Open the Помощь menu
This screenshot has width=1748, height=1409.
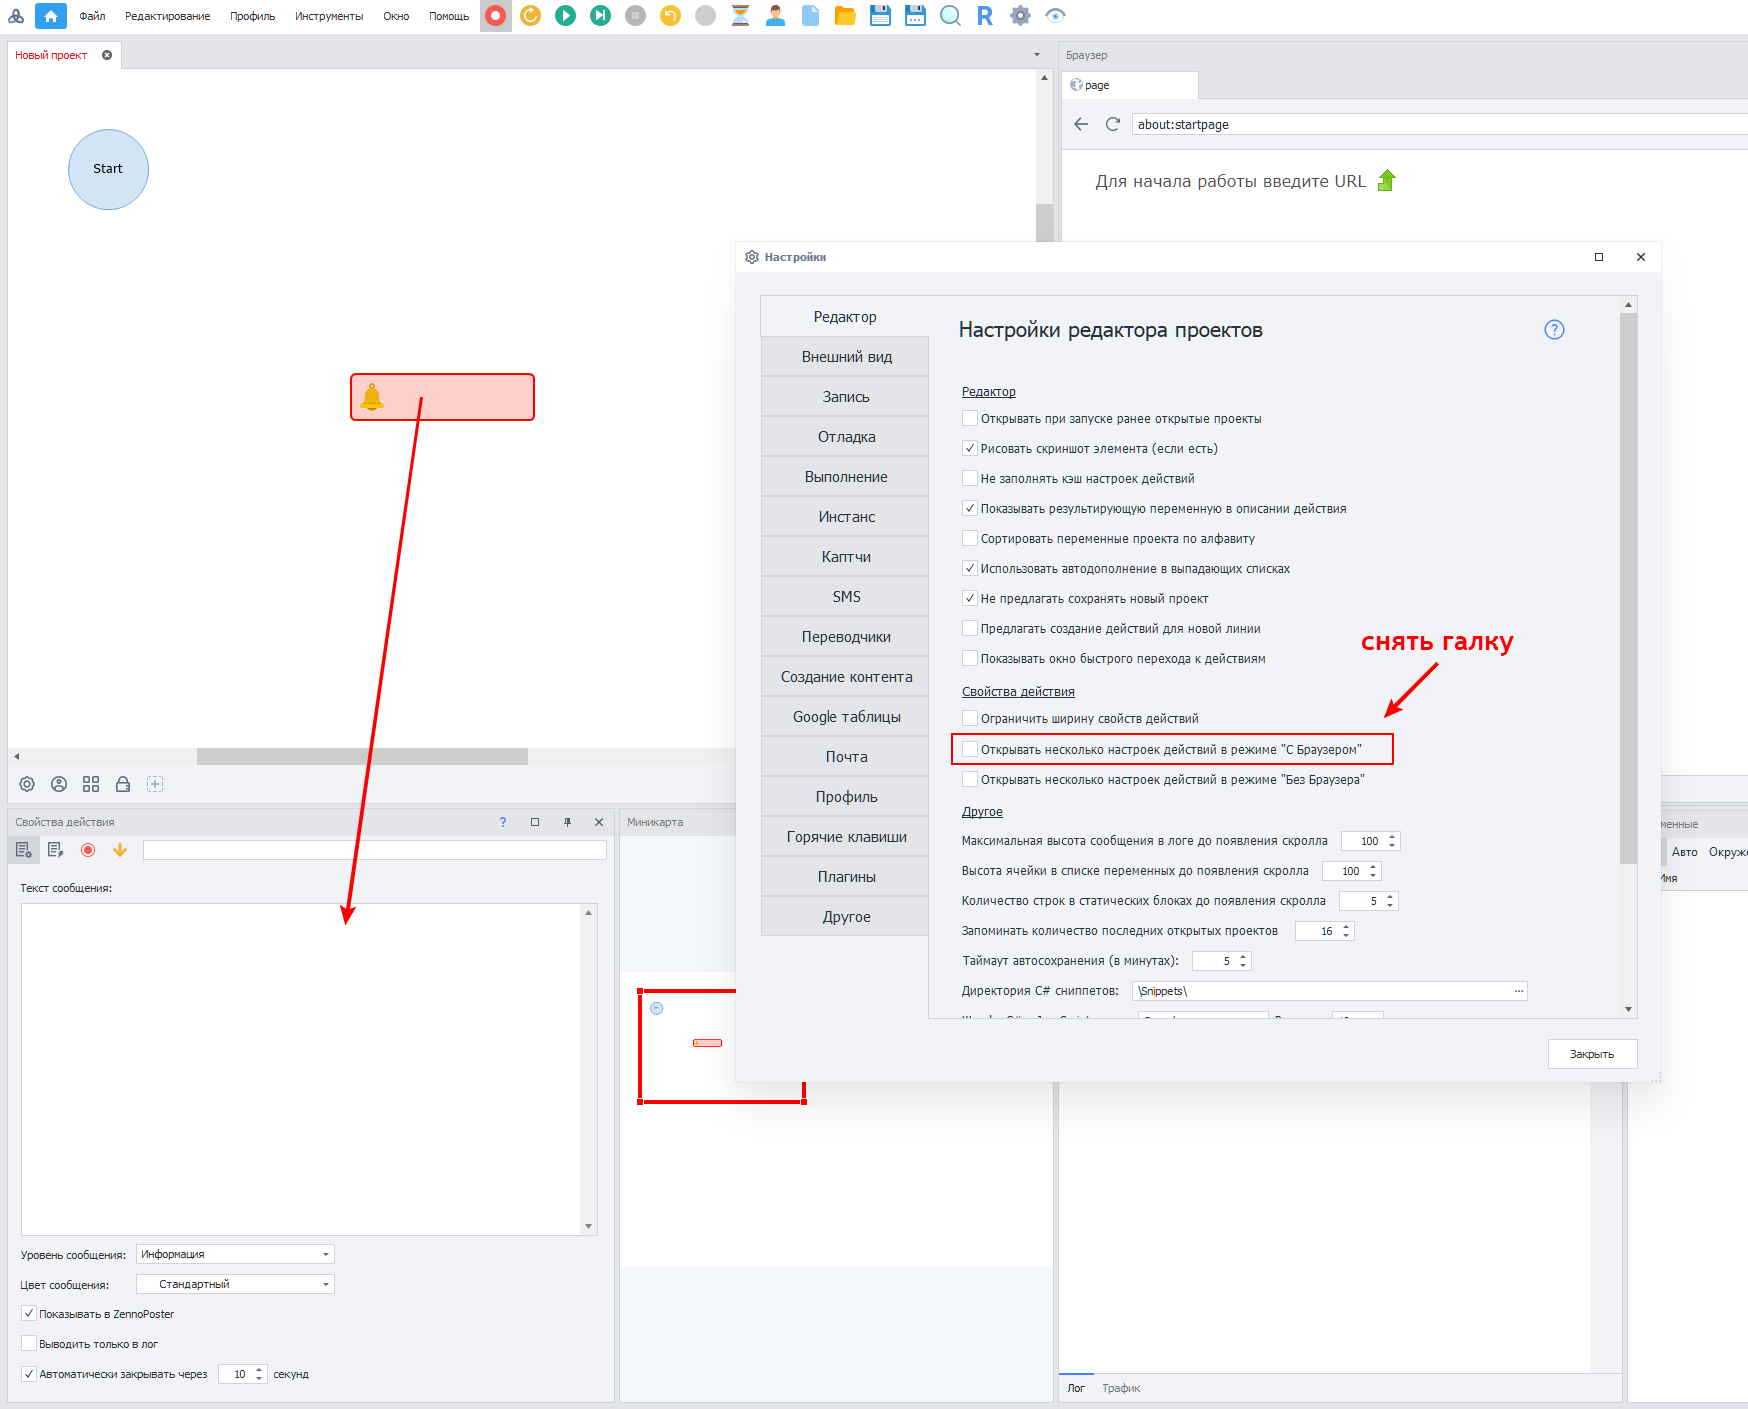click(x=449, y=16)
